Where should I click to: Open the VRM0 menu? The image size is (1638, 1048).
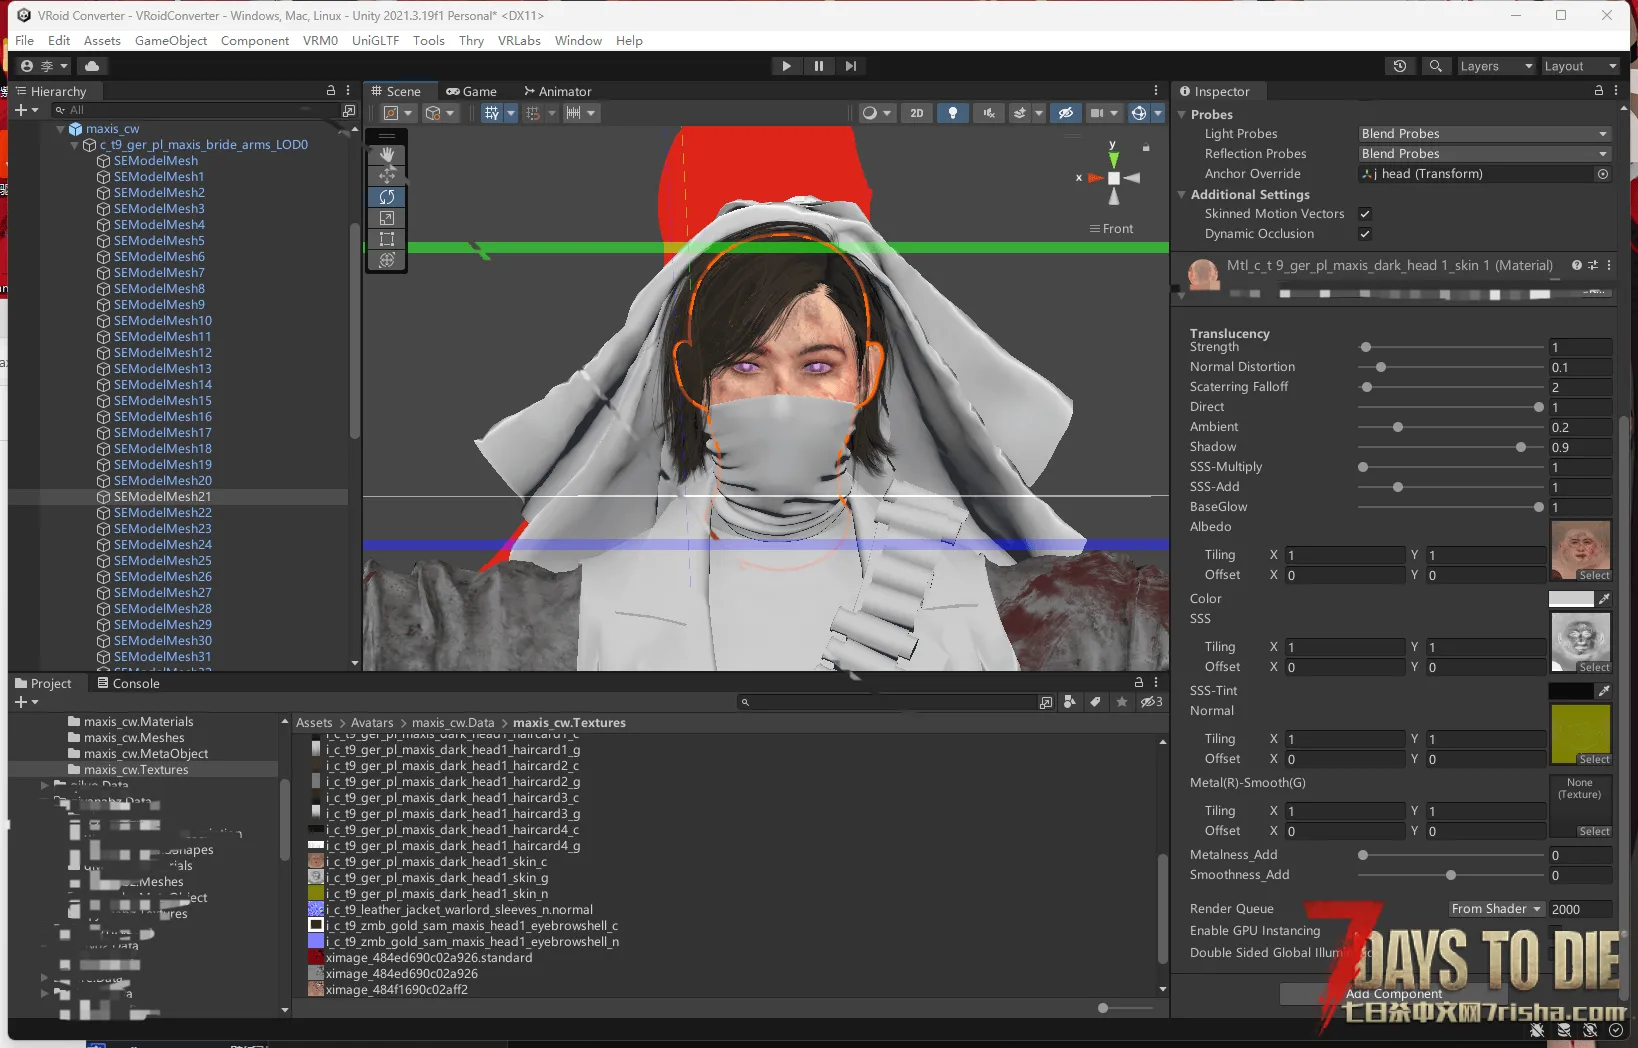320,41
